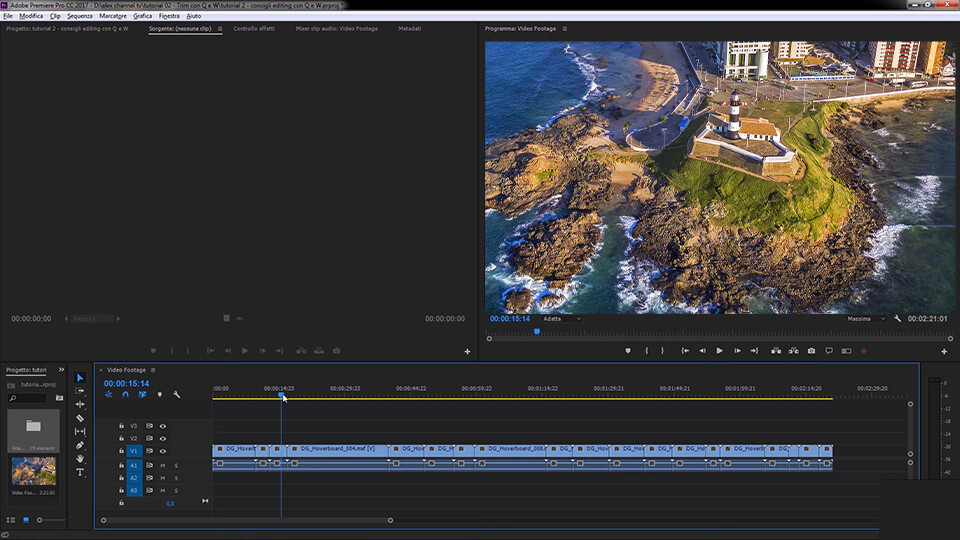The image size is (960, 540).
Task: Select the Razor tool
Action: point(80,418)
